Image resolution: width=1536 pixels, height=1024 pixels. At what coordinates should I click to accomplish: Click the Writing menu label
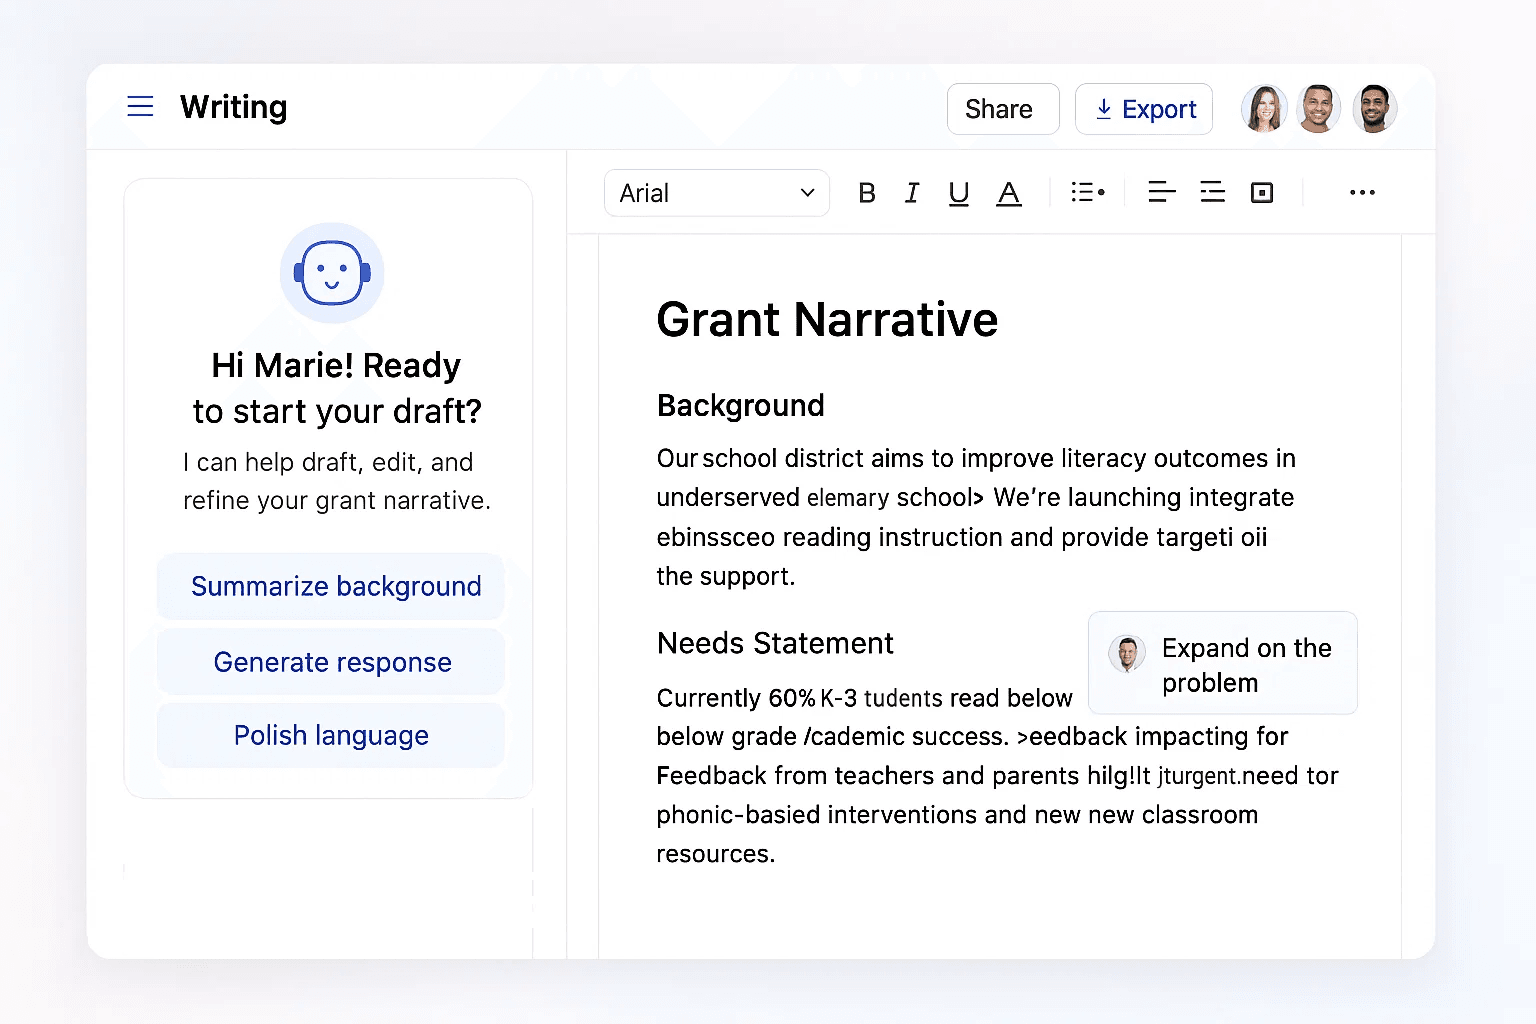[x=233, y=107]
